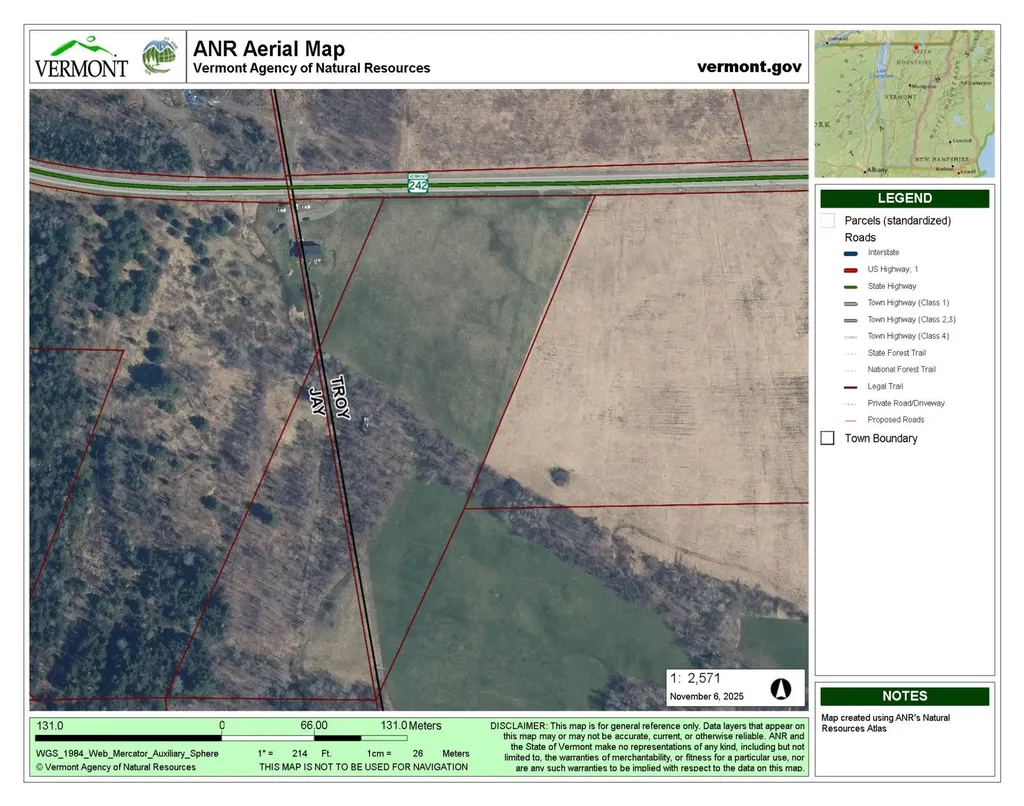Viewport: 1024px width, 806px height.
Task: Click the NOTES panel header
Action: pyautogui.click(x=904, y=696)
